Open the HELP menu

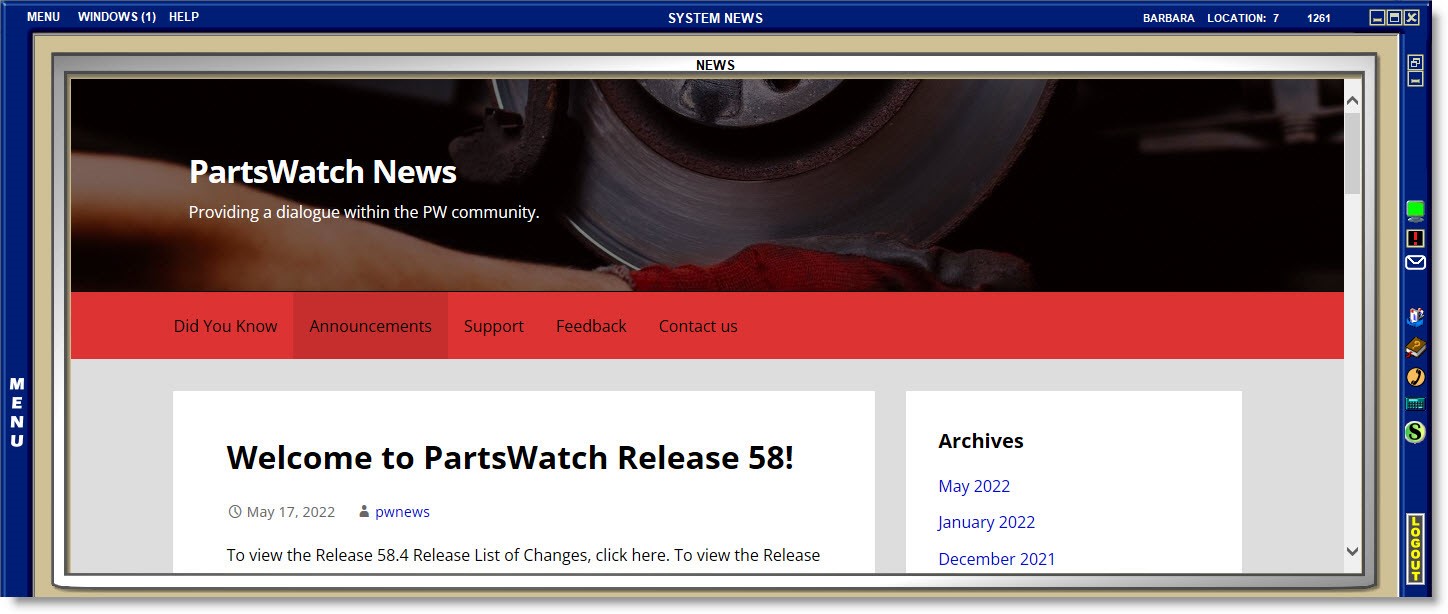click(x=184, y=17)
